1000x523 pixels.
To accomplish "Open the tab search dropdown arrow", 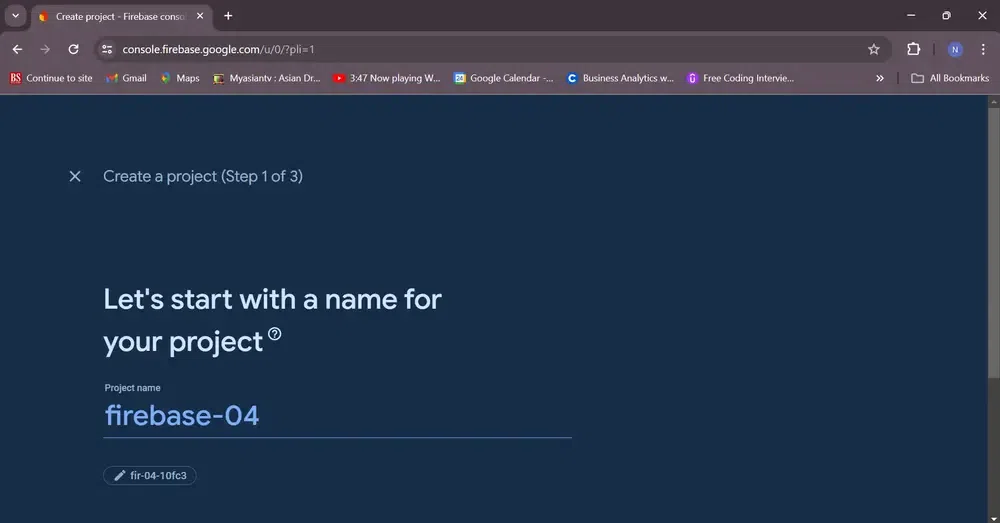I will point(15,16).
